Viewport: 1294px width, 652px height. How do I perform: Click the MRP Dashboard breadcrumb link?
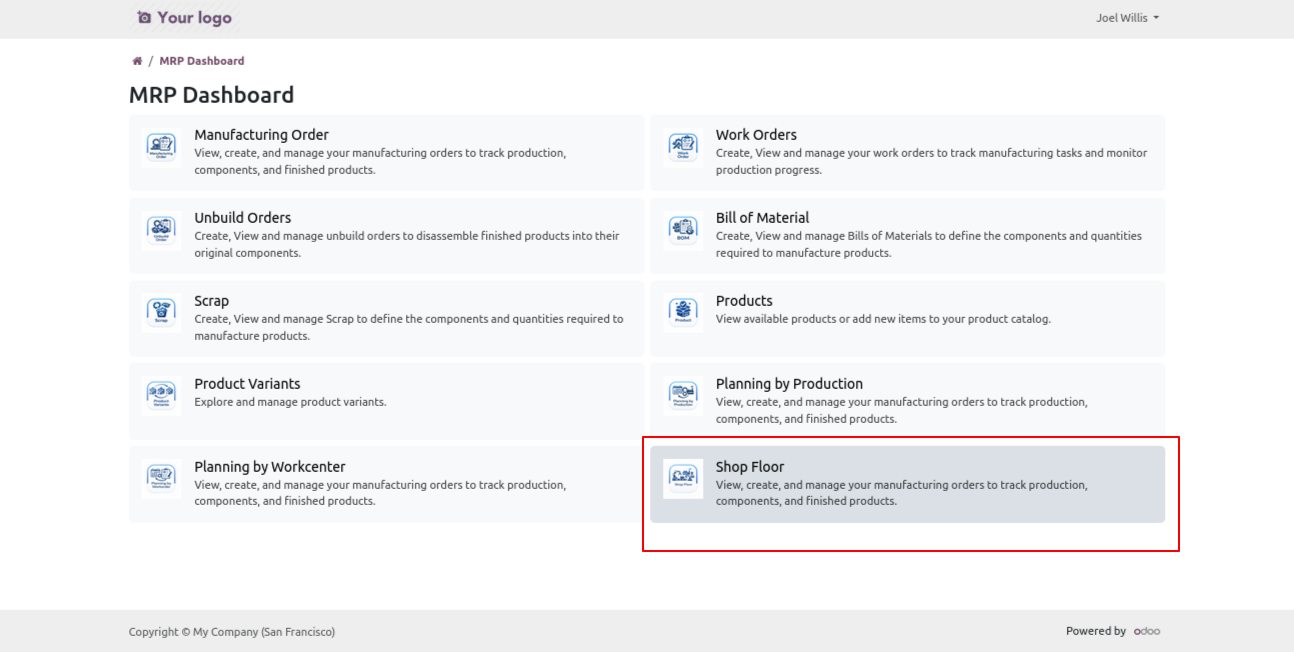click(x=201, y=61)
